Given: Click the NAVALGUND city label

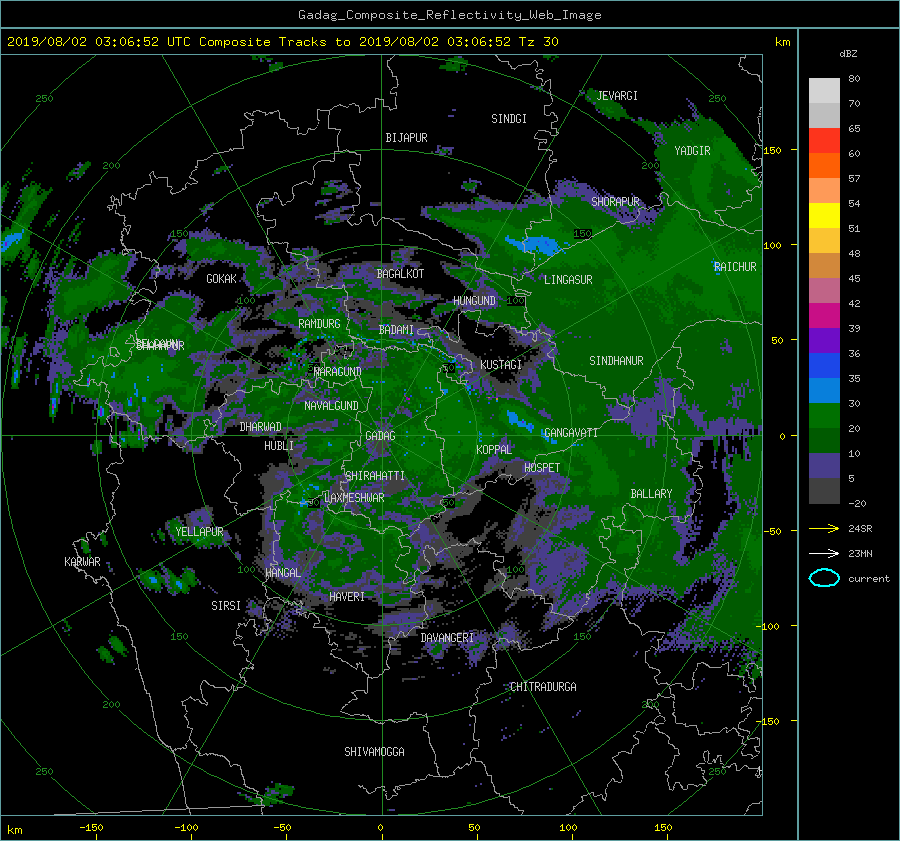Looking at the screenshot, I should [x=331, y=406].
